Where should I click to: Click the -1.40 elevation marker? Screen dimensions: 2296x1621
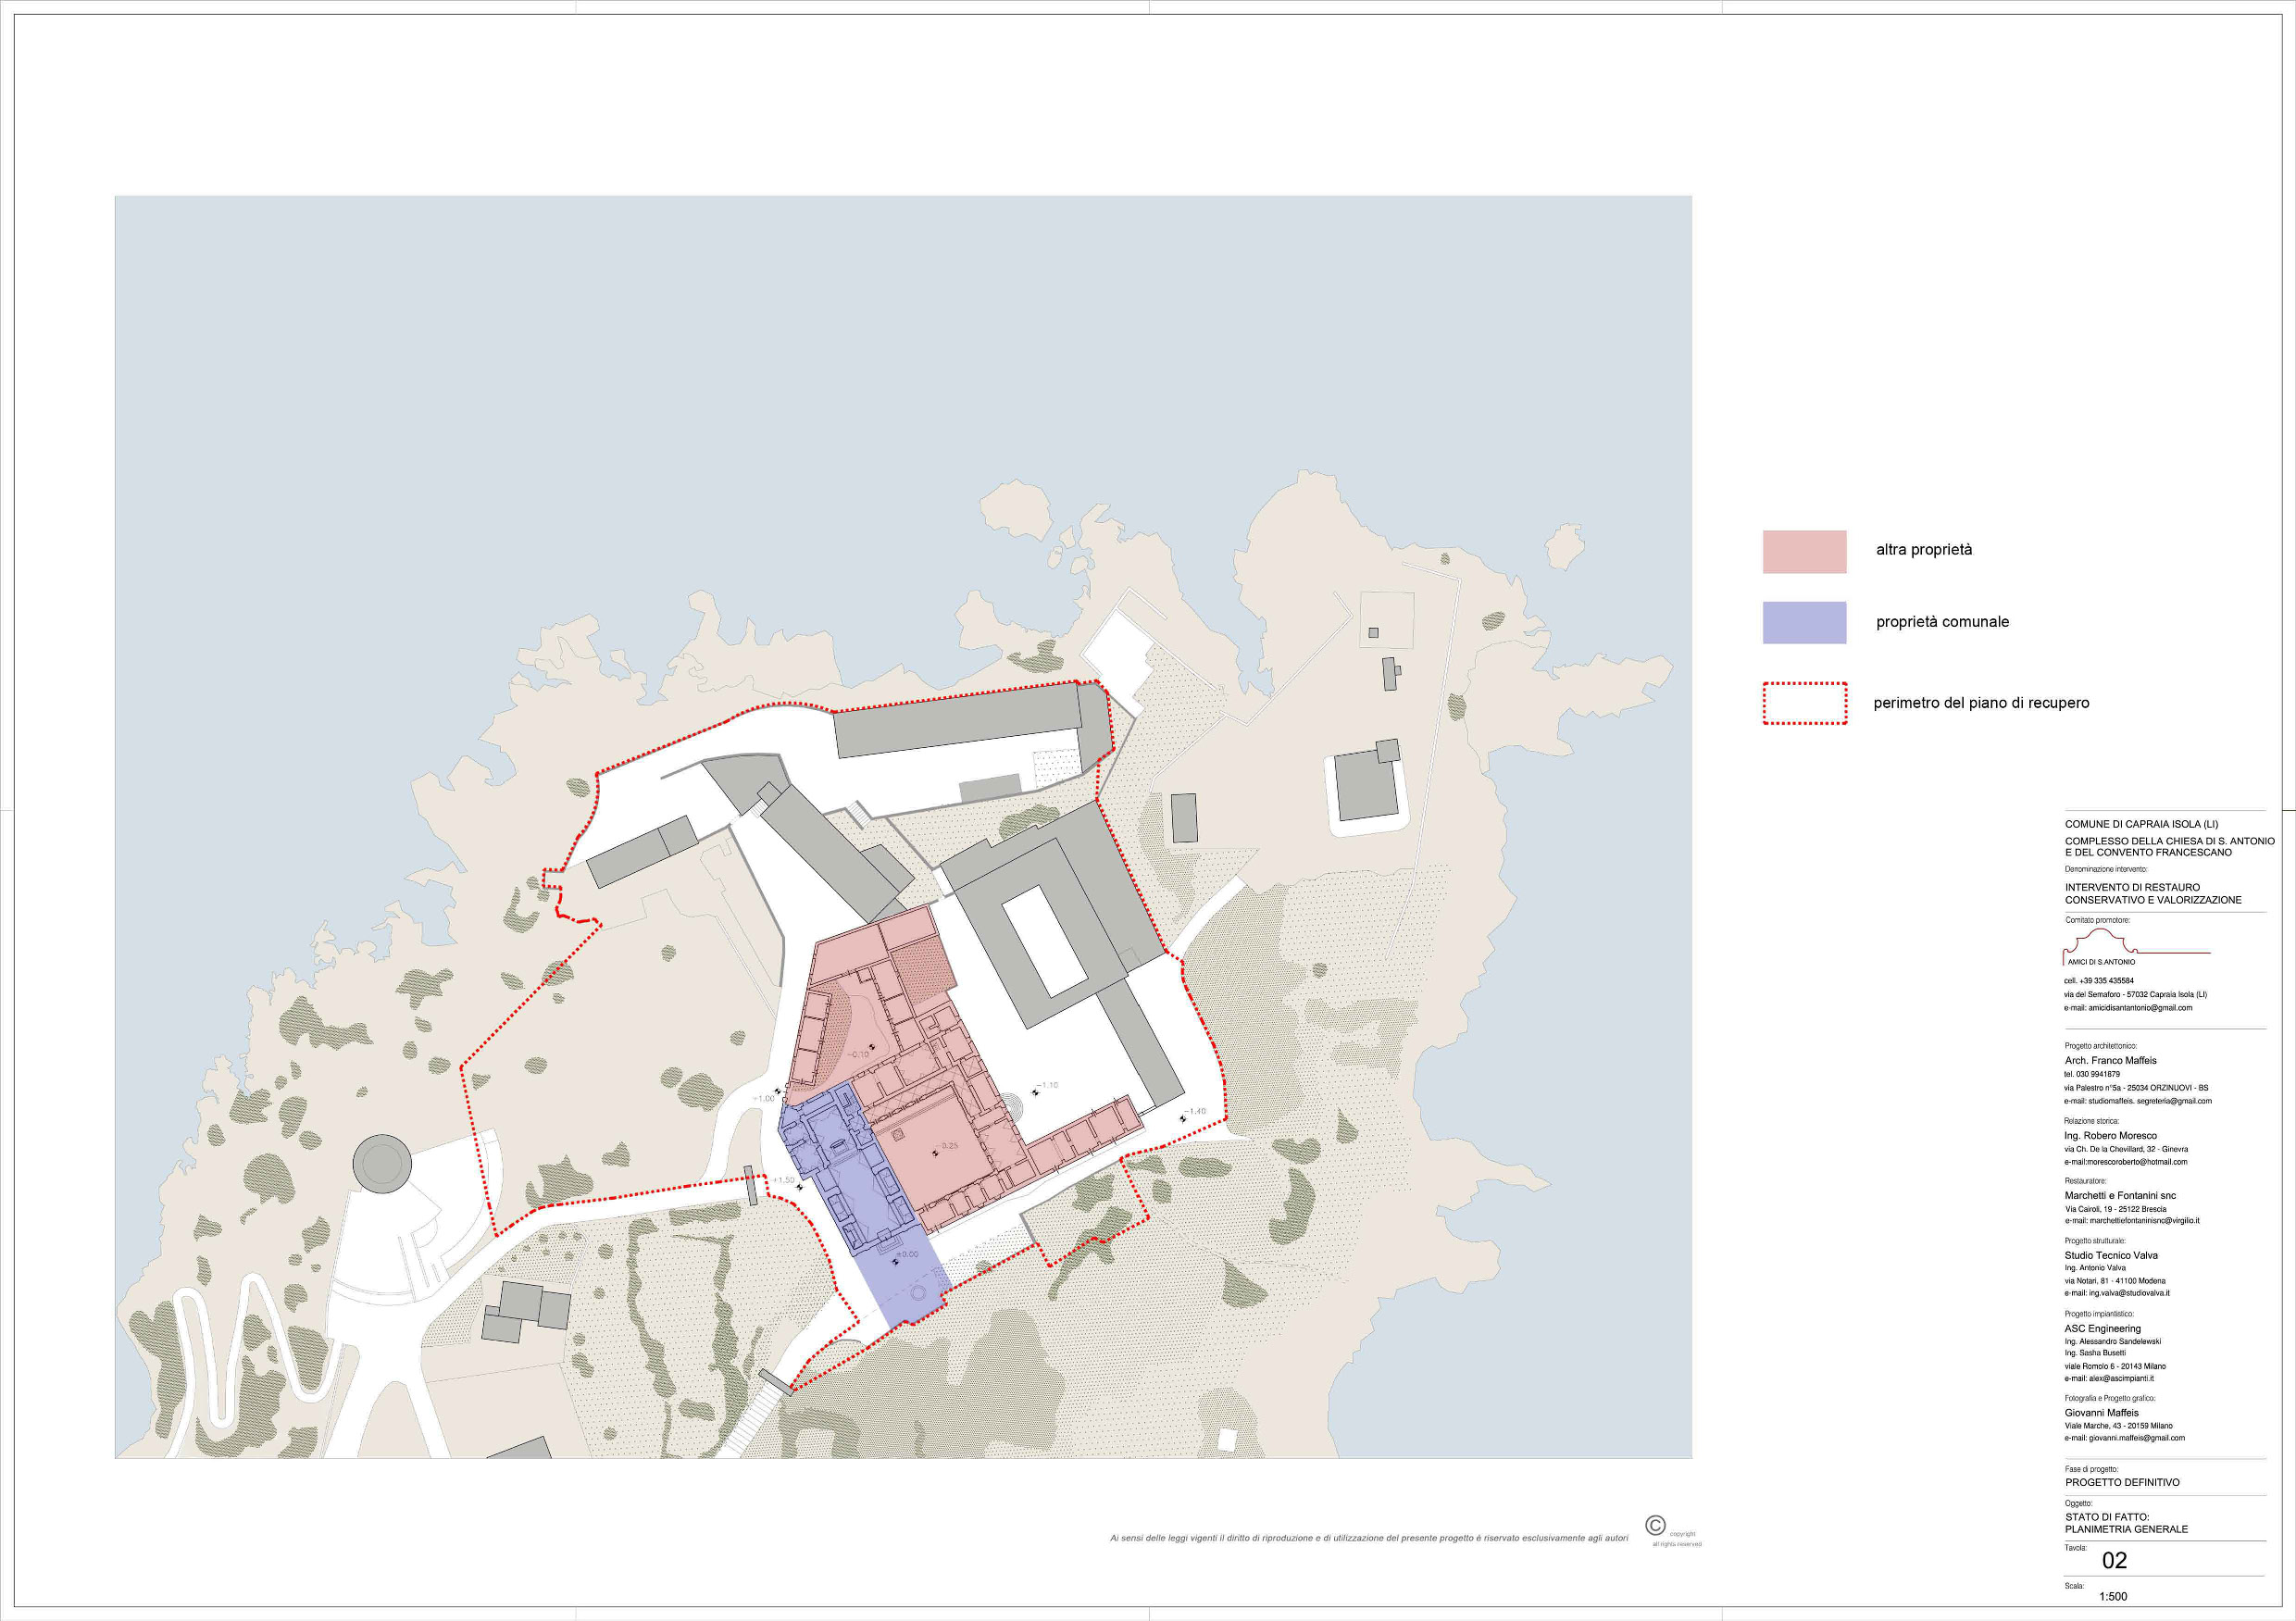pos(1195,1111)
